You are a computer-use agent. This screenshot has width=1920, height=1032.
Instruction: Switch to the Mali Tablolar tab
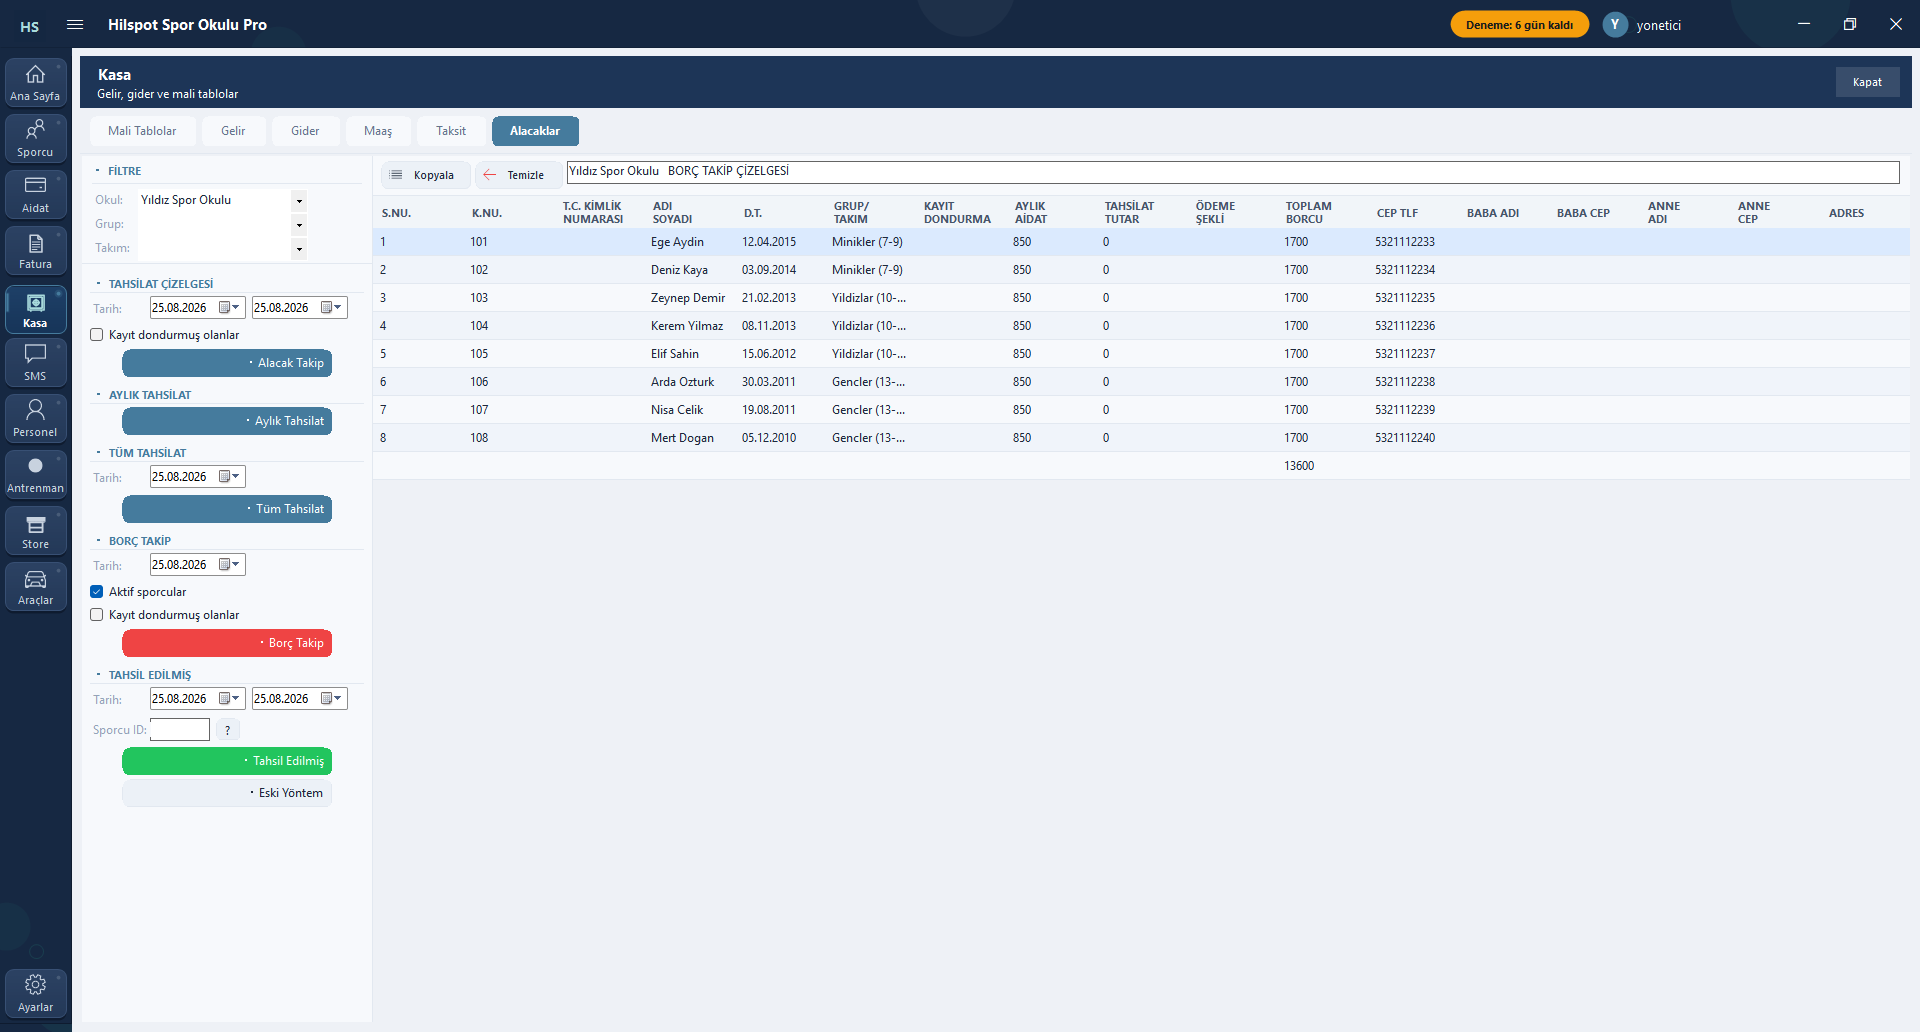[x=142, y=131]
